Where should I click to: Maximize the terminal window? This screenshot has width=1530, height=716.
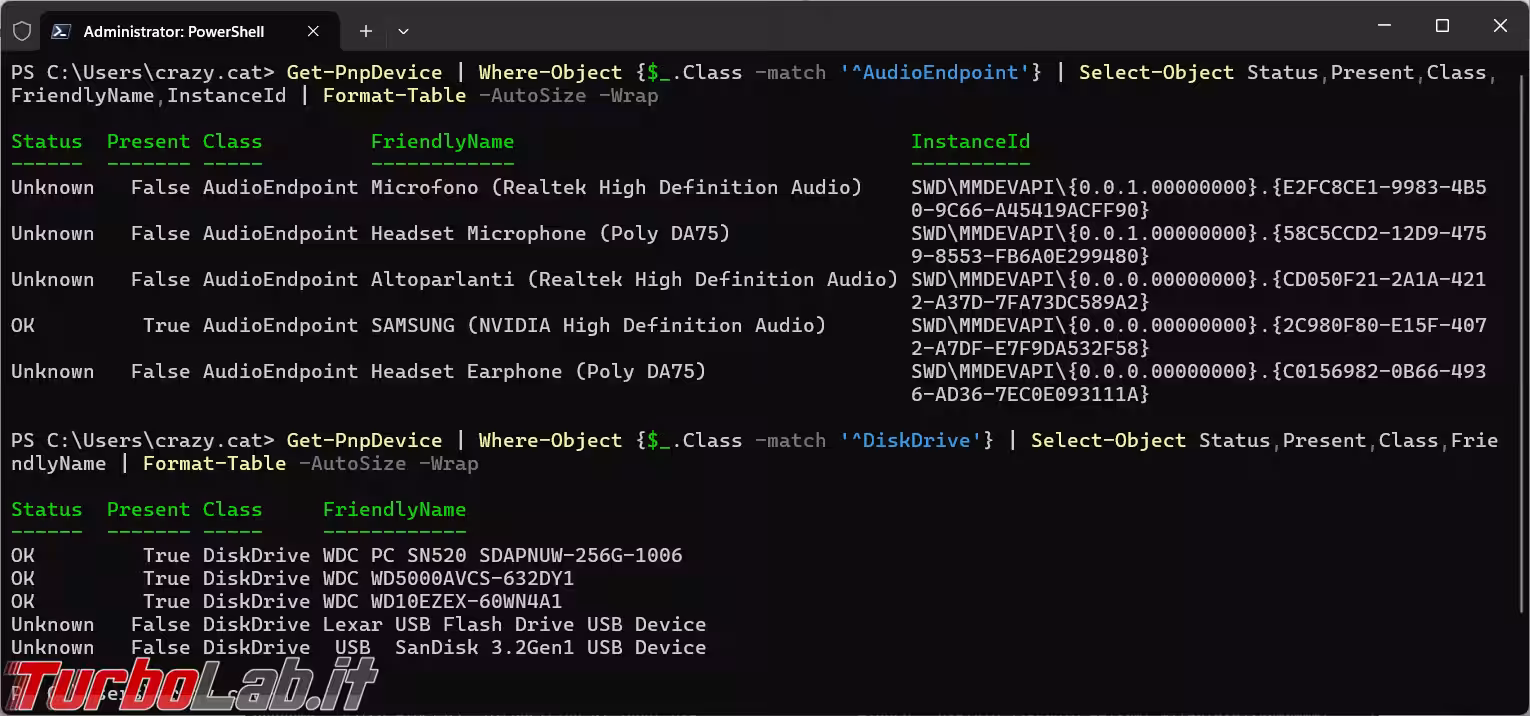[1442, 26]
